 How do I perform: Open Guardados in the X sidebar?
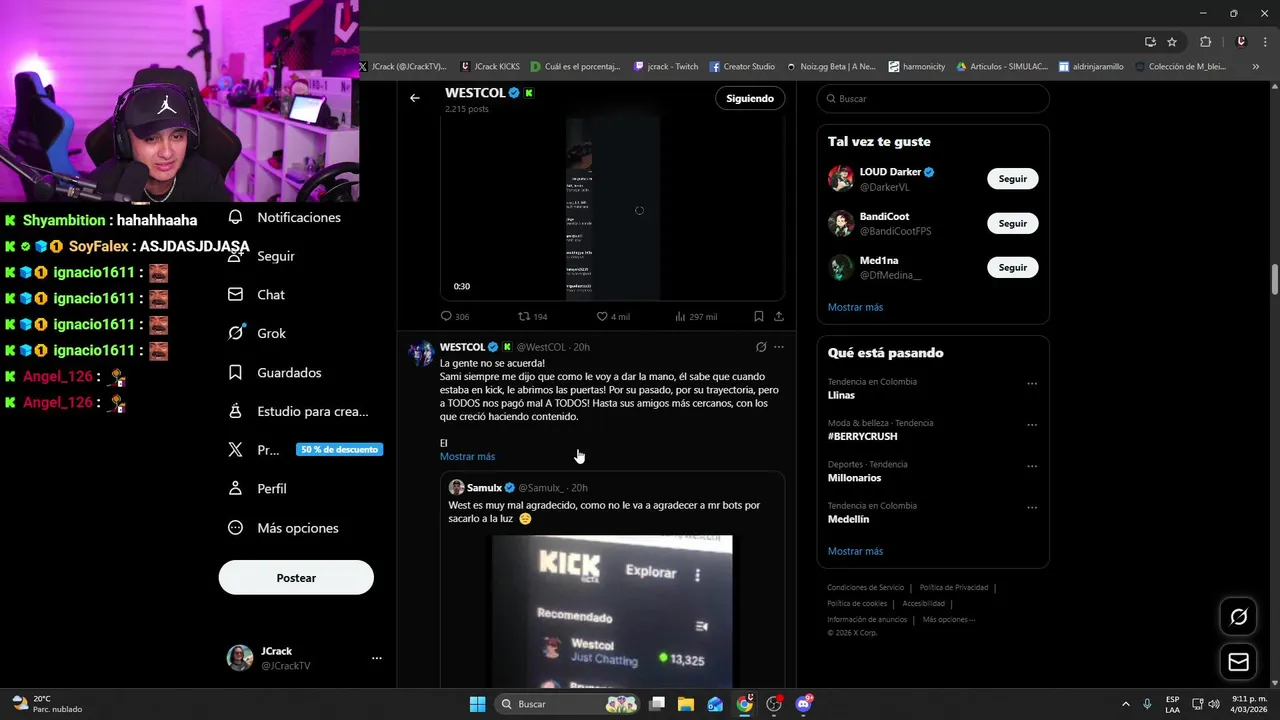(x=275, y=372)
